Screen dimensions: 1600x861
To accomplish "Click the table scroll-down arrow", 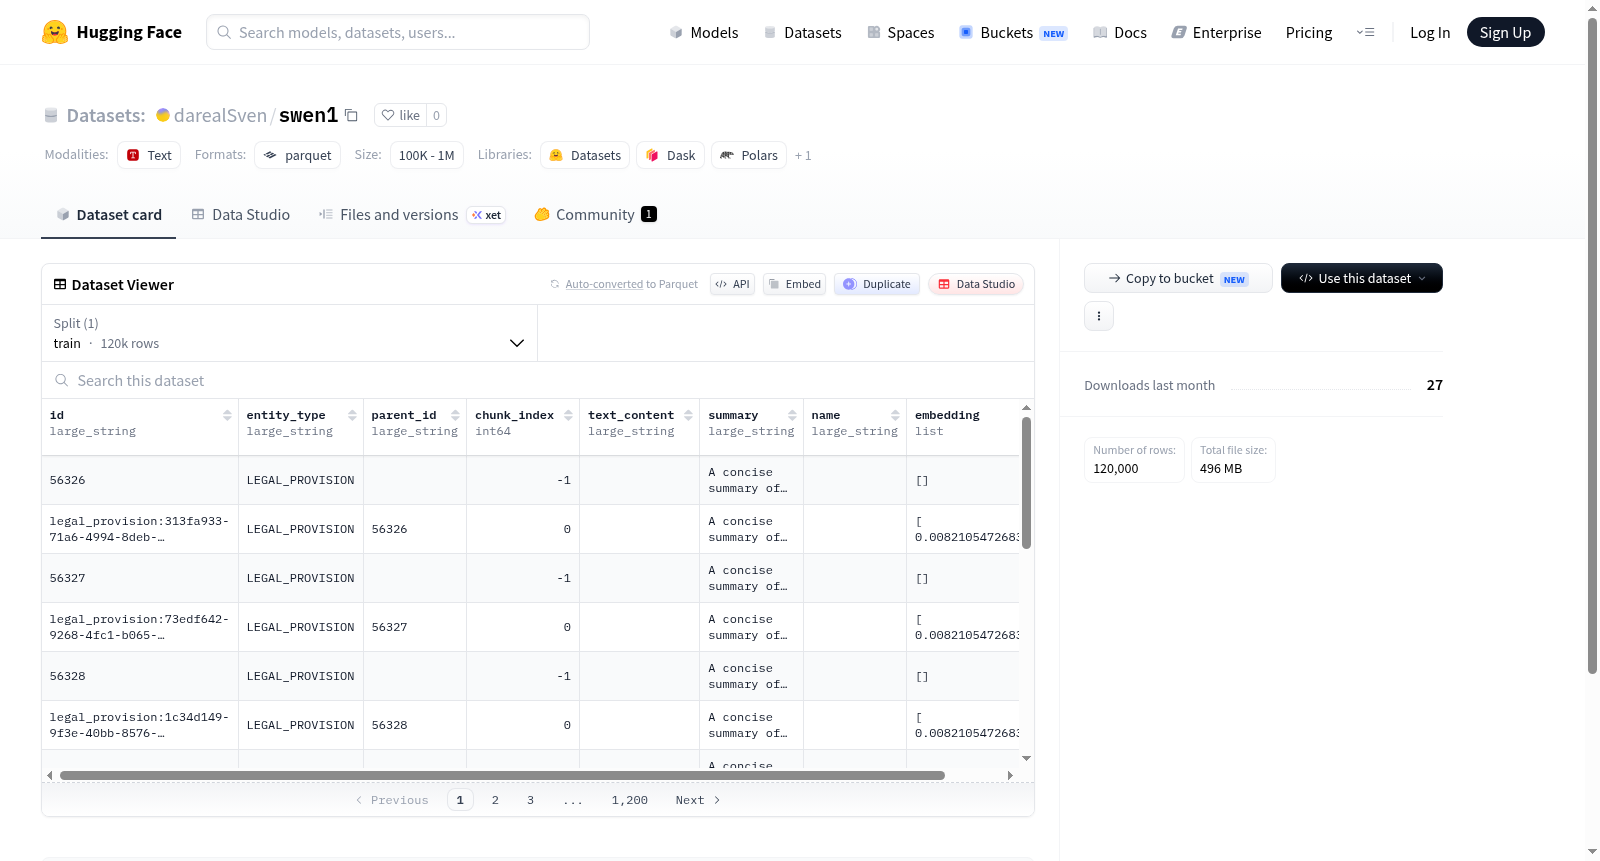I will [1026, 759].
